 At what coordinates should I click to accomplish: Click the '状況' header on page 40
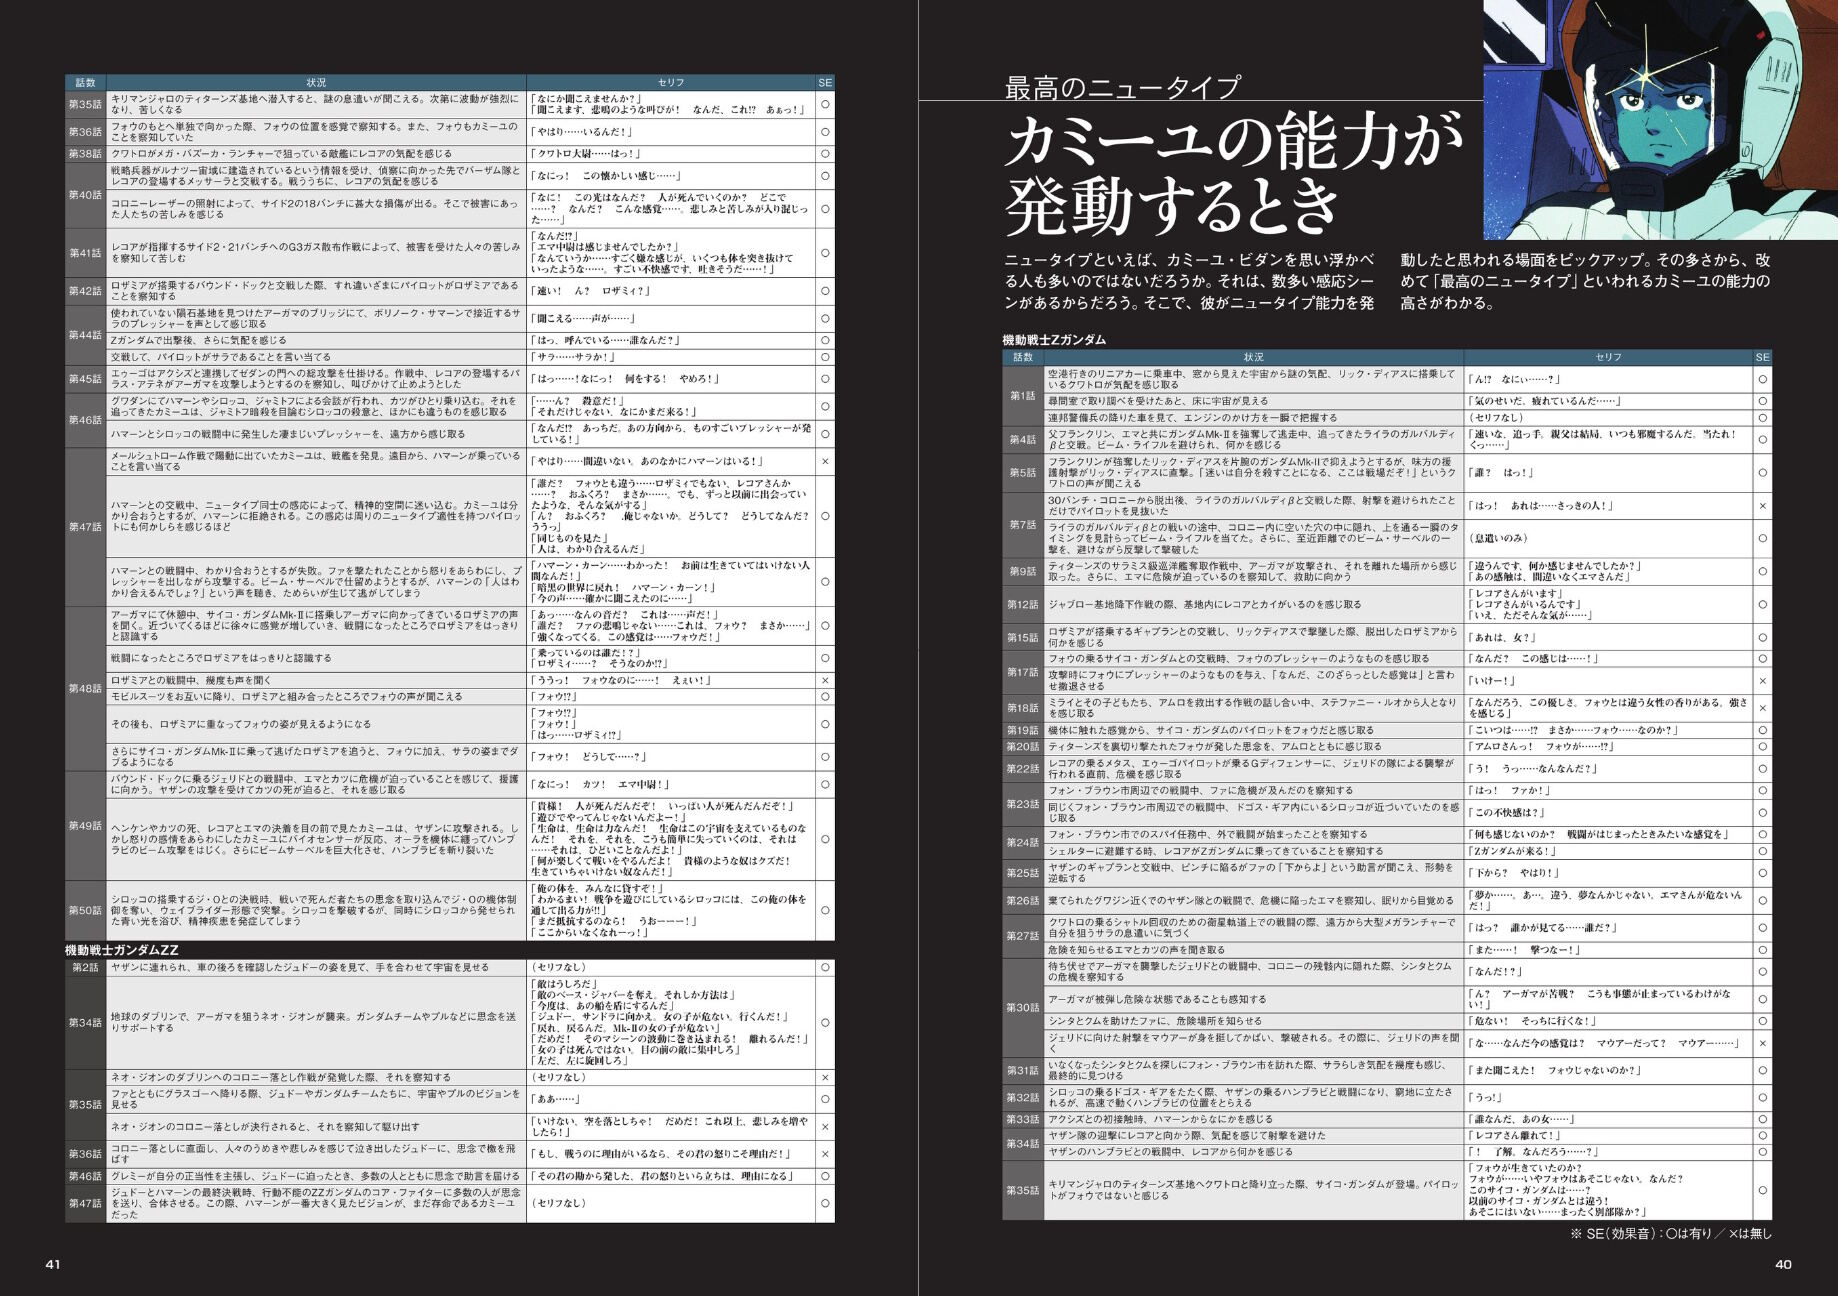coord(1254,357)
